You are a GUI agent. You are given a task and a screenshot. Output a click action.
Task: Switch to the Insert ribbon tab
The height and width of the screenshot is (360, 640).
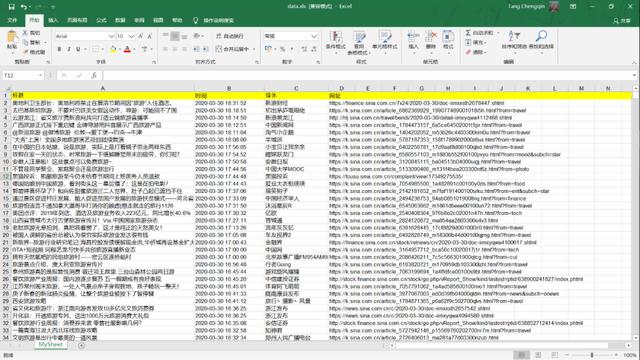click(x=53, y=20)
